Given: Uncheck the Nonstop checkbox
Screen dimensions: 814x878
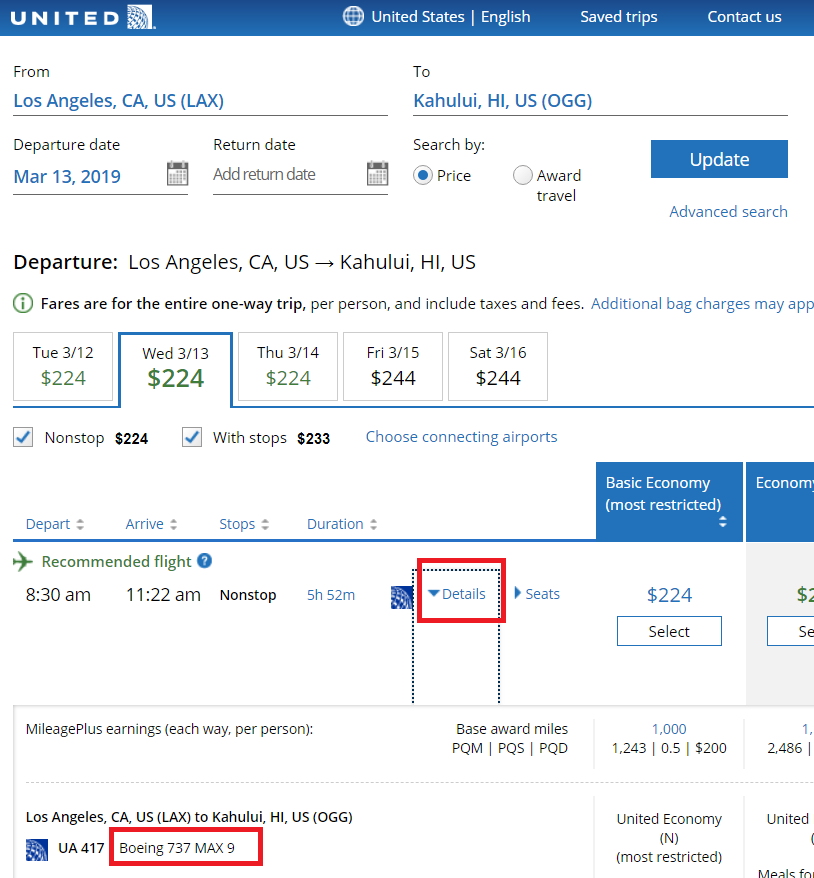Looking at the screenshot, I should click(x=23, y=437).
